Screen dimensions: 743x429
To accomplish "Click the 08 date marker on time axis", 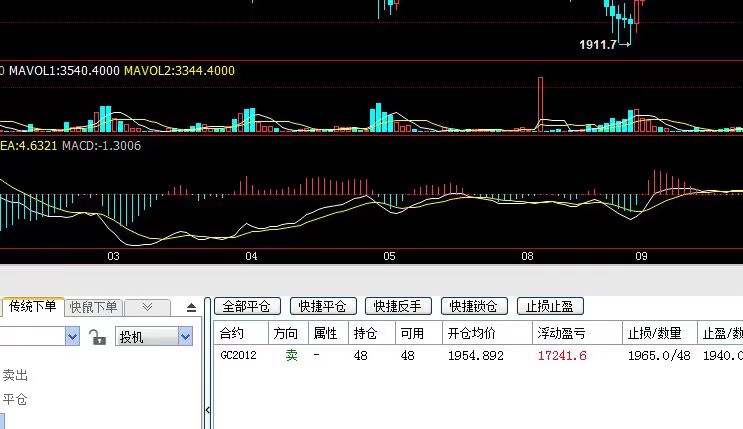I will coord(527,256).
